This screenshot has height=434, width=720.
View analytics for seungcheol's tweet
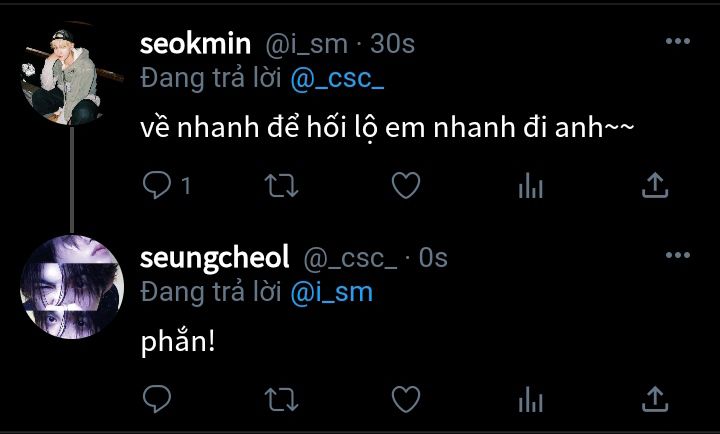click(530, 400)
